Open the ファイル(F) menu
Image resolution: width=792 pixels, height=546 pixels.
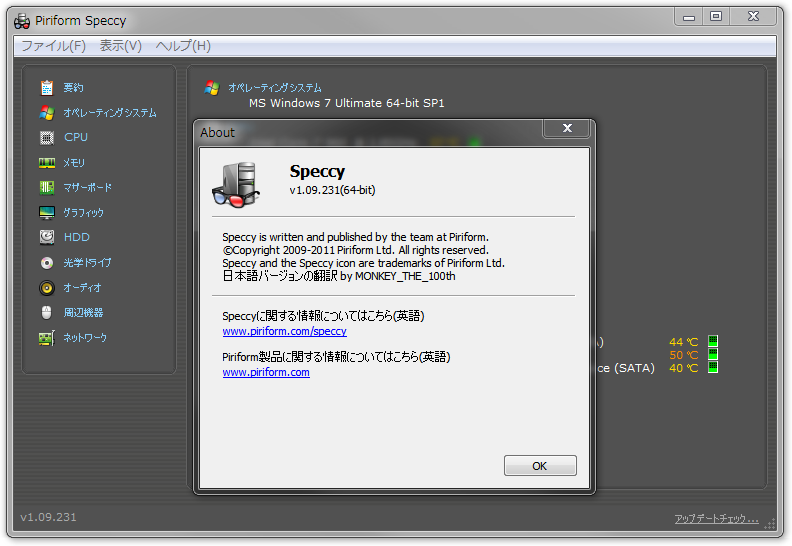coord(54,46)
